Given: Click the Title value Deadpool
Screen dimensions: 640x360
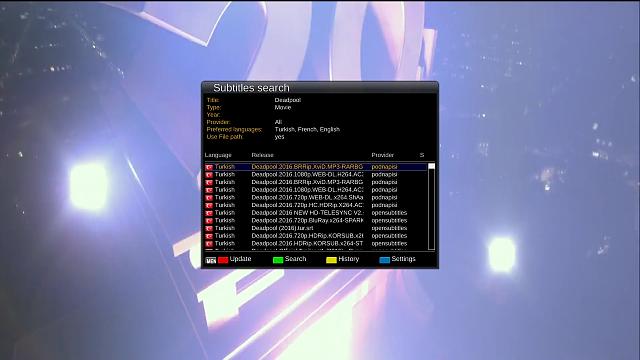Looking at the screenshot, I should coord(288,100).
